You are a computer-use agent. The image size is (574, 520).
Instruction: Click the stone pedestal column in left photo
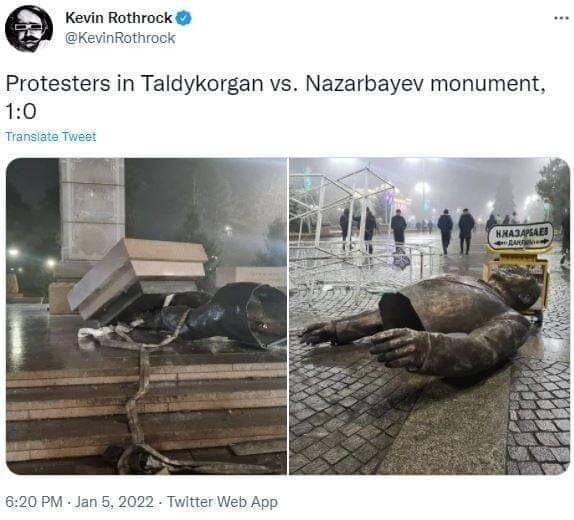92,211
